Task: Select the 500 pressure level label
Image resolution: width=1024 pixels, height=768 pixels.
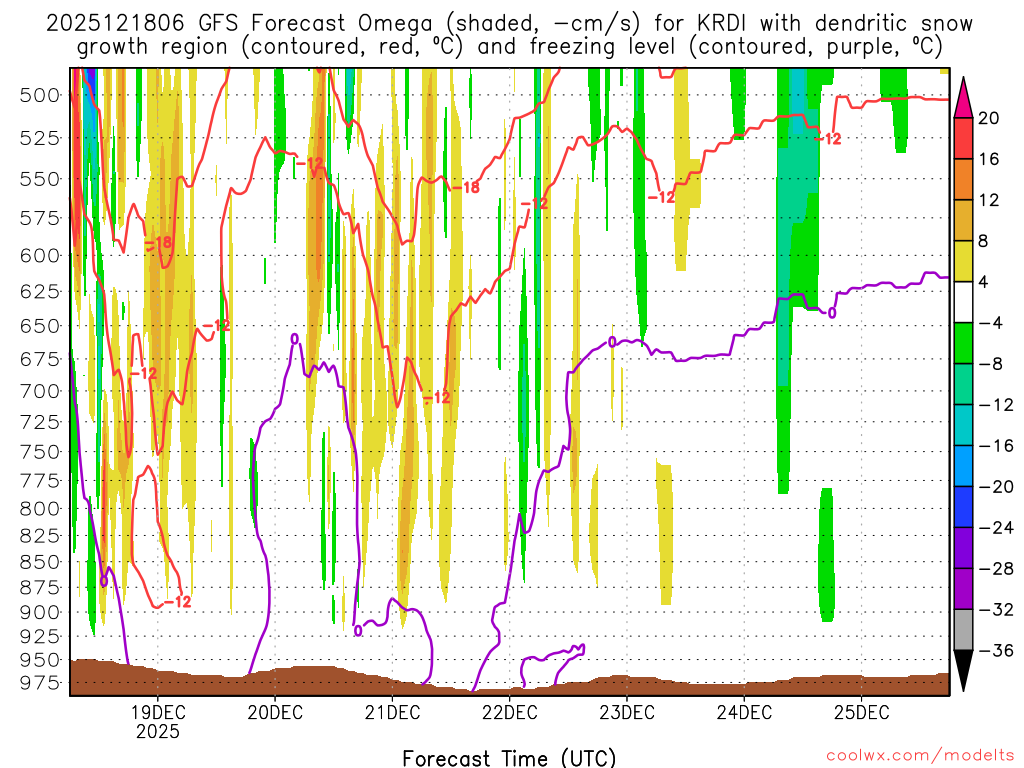Action: click(x=40, y=95)
